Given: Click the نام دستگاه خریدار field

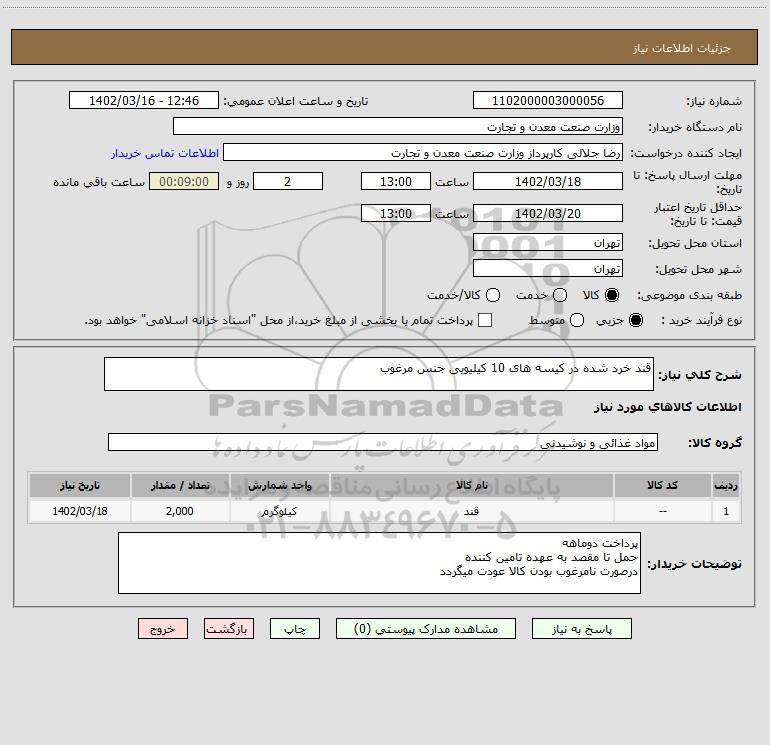Looking at the screenshot, I should pyautogui.click(x=398, y=126).
